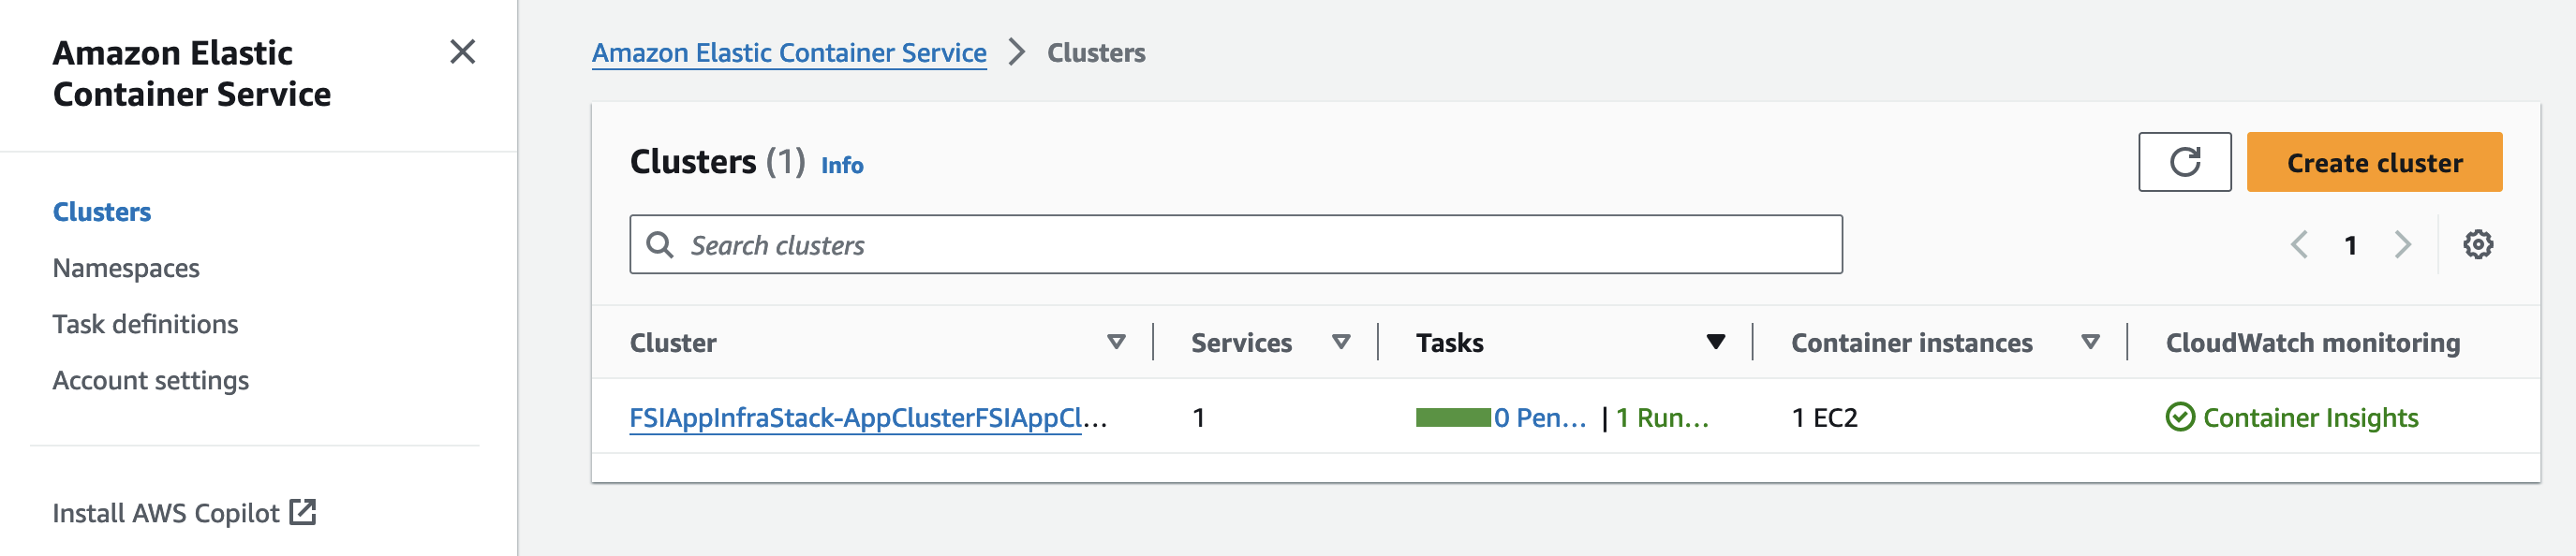Go to previous page of clusters
The width and height of the screenshot is (2576, 556).
point(2299,245)
